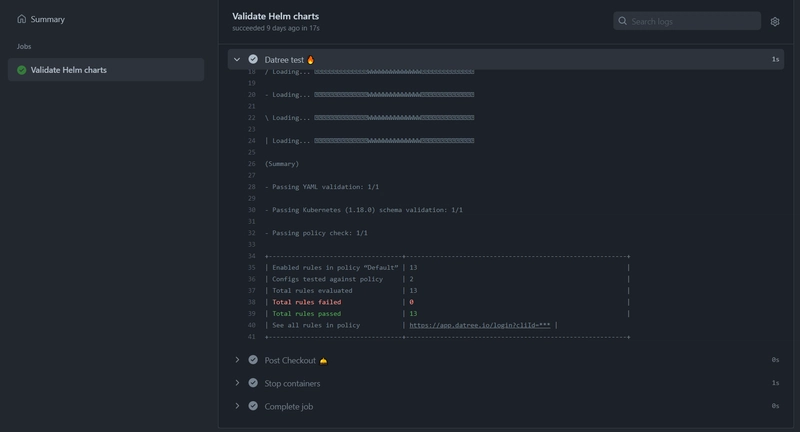Click "Enabled rules in policy" log text
This screenshot has height=432, width=800.
click(316, 267)
